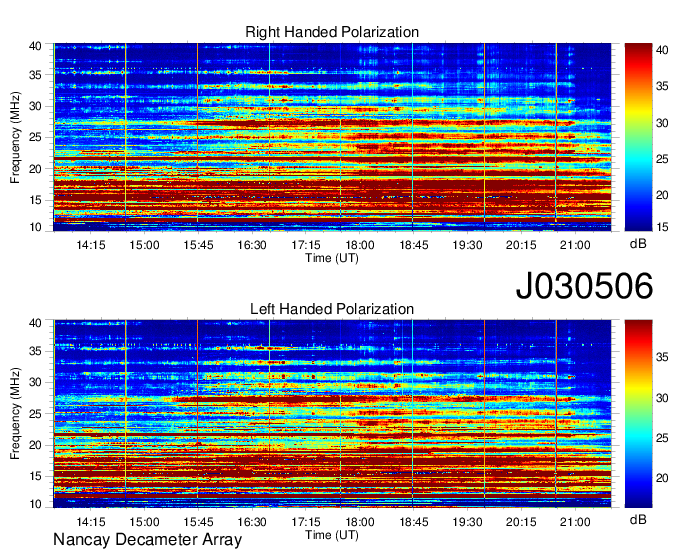Click the dB label of Left Handed colorbar
Viewport: 680px width, 552px height.
(x=638, y=519)
